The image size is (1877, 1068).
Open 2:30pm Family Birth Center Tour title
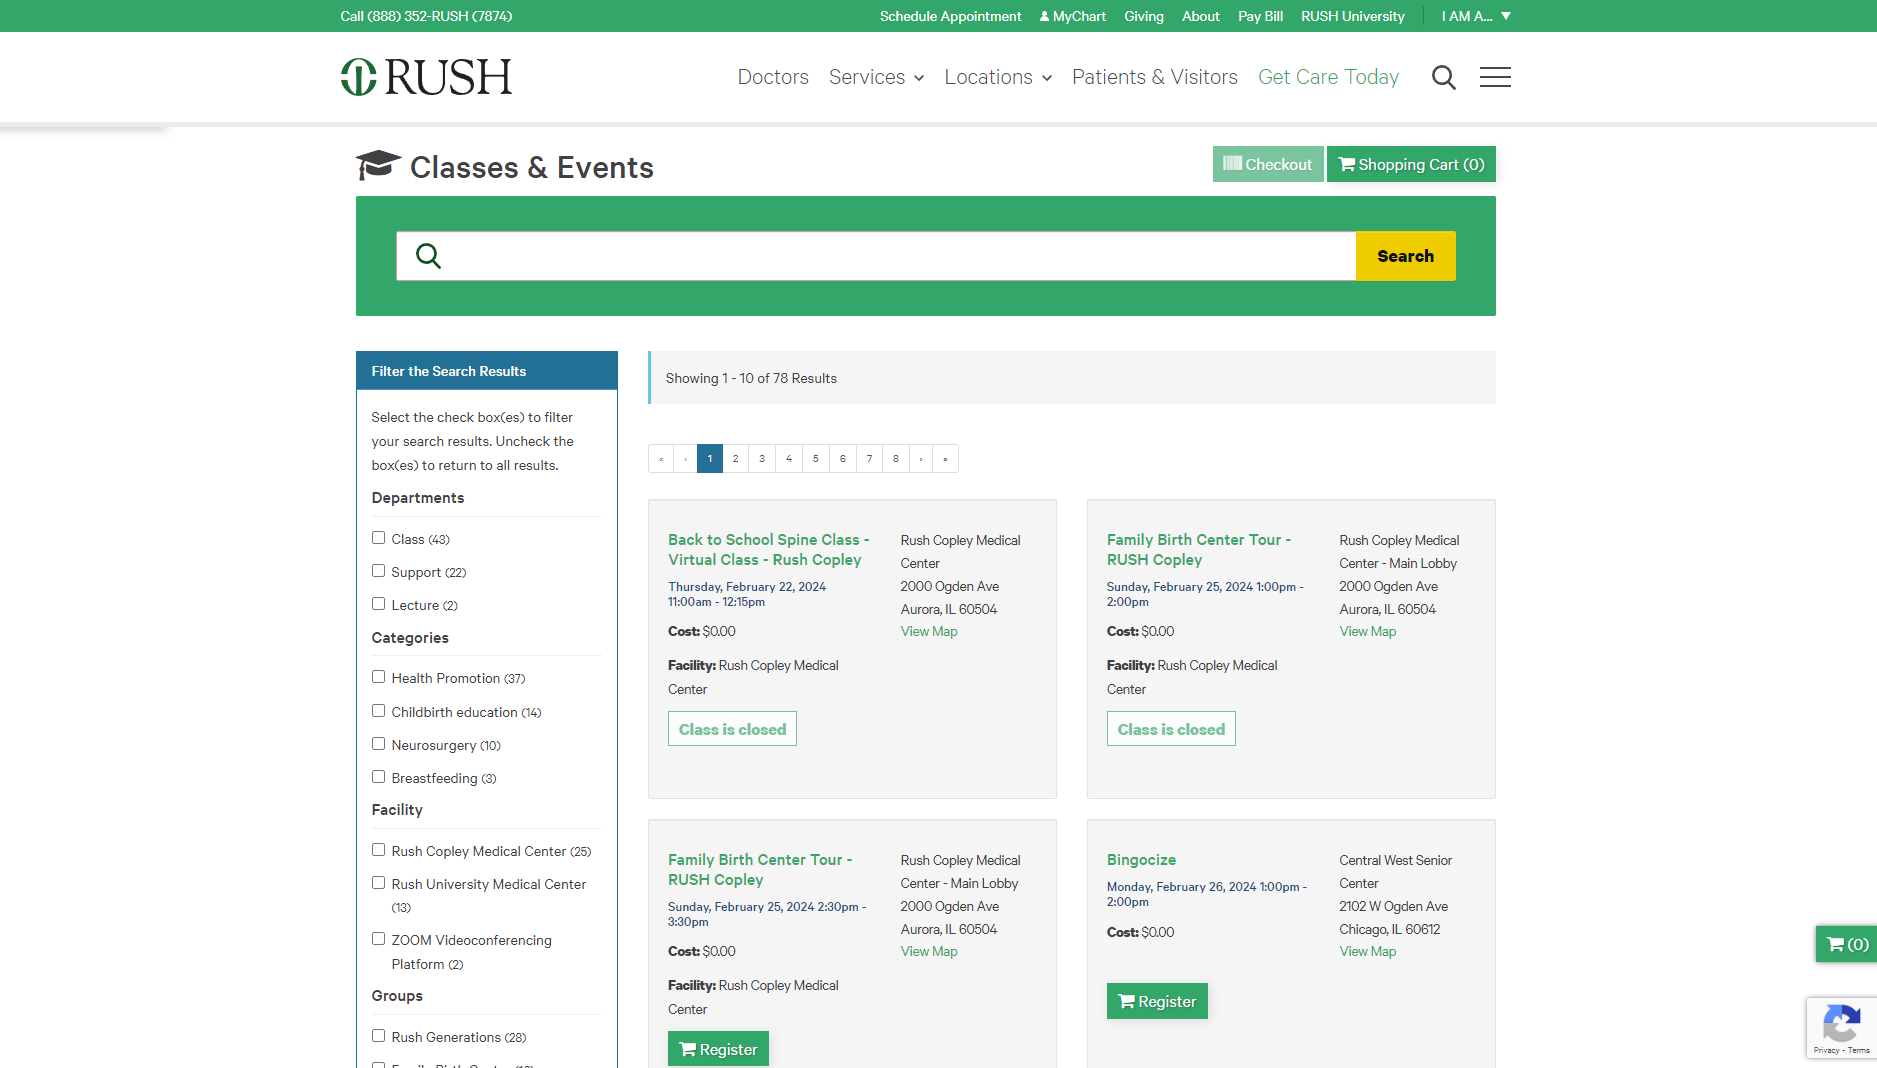760,869
